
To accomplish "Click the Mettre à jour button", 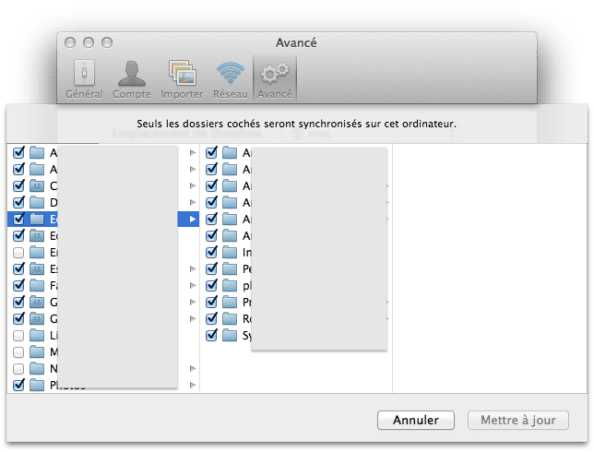I will (x=518, y=420).
